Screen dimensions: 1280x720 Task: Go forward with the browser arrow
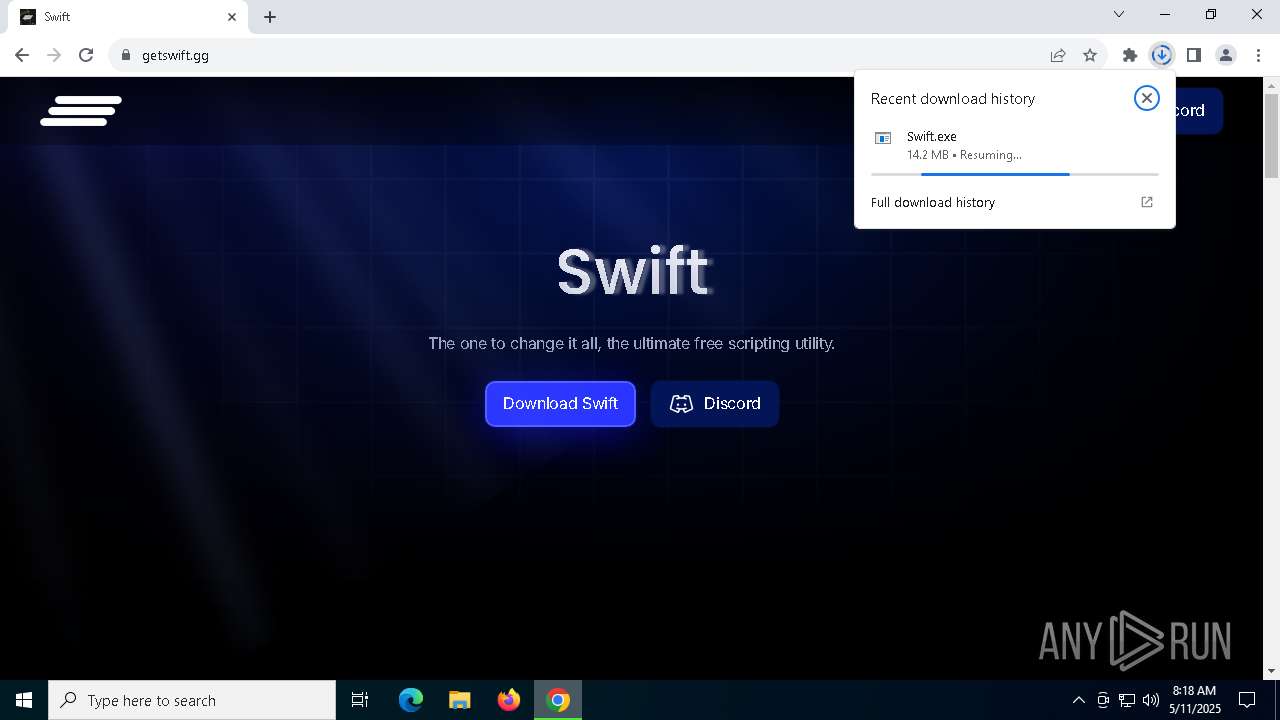coord(54,55)
